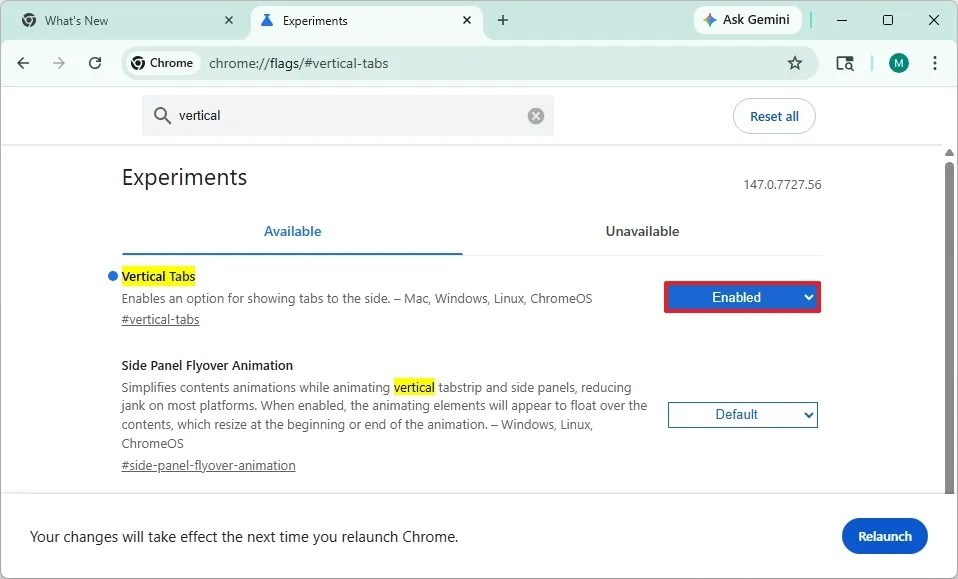Image resolution: width=958 pixels, height=579 pixels.
Task: Open the Vertical Tabs Enabled dropdown
Action: tap(741, 297)
